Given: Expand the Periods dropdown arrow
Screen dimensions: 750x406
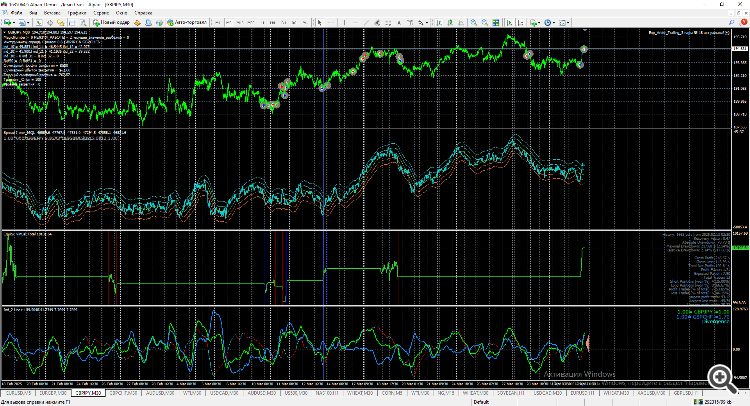Looking at the screenshot, I should point(554,22).
